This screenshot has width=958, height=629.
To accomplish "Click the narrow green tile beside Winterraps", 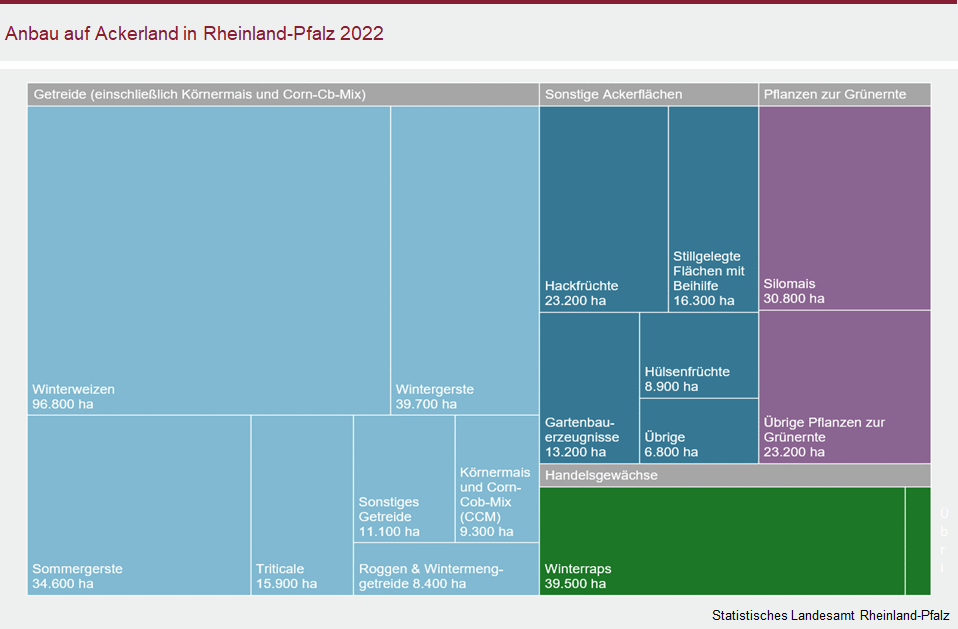I will pos(918,541).
